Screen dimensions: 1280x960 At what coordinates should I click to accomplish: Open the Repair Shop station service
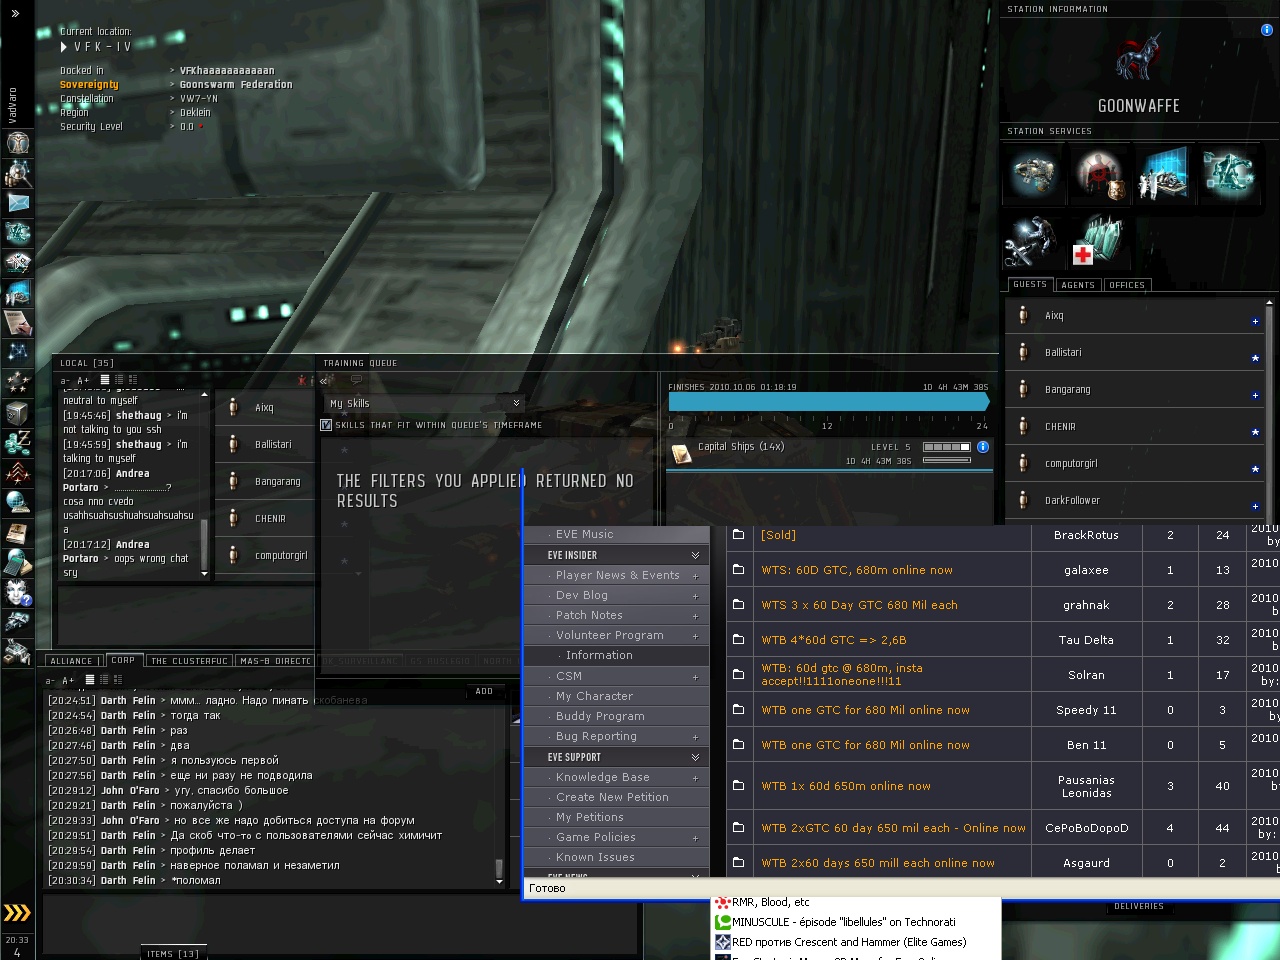(1033, 241)
